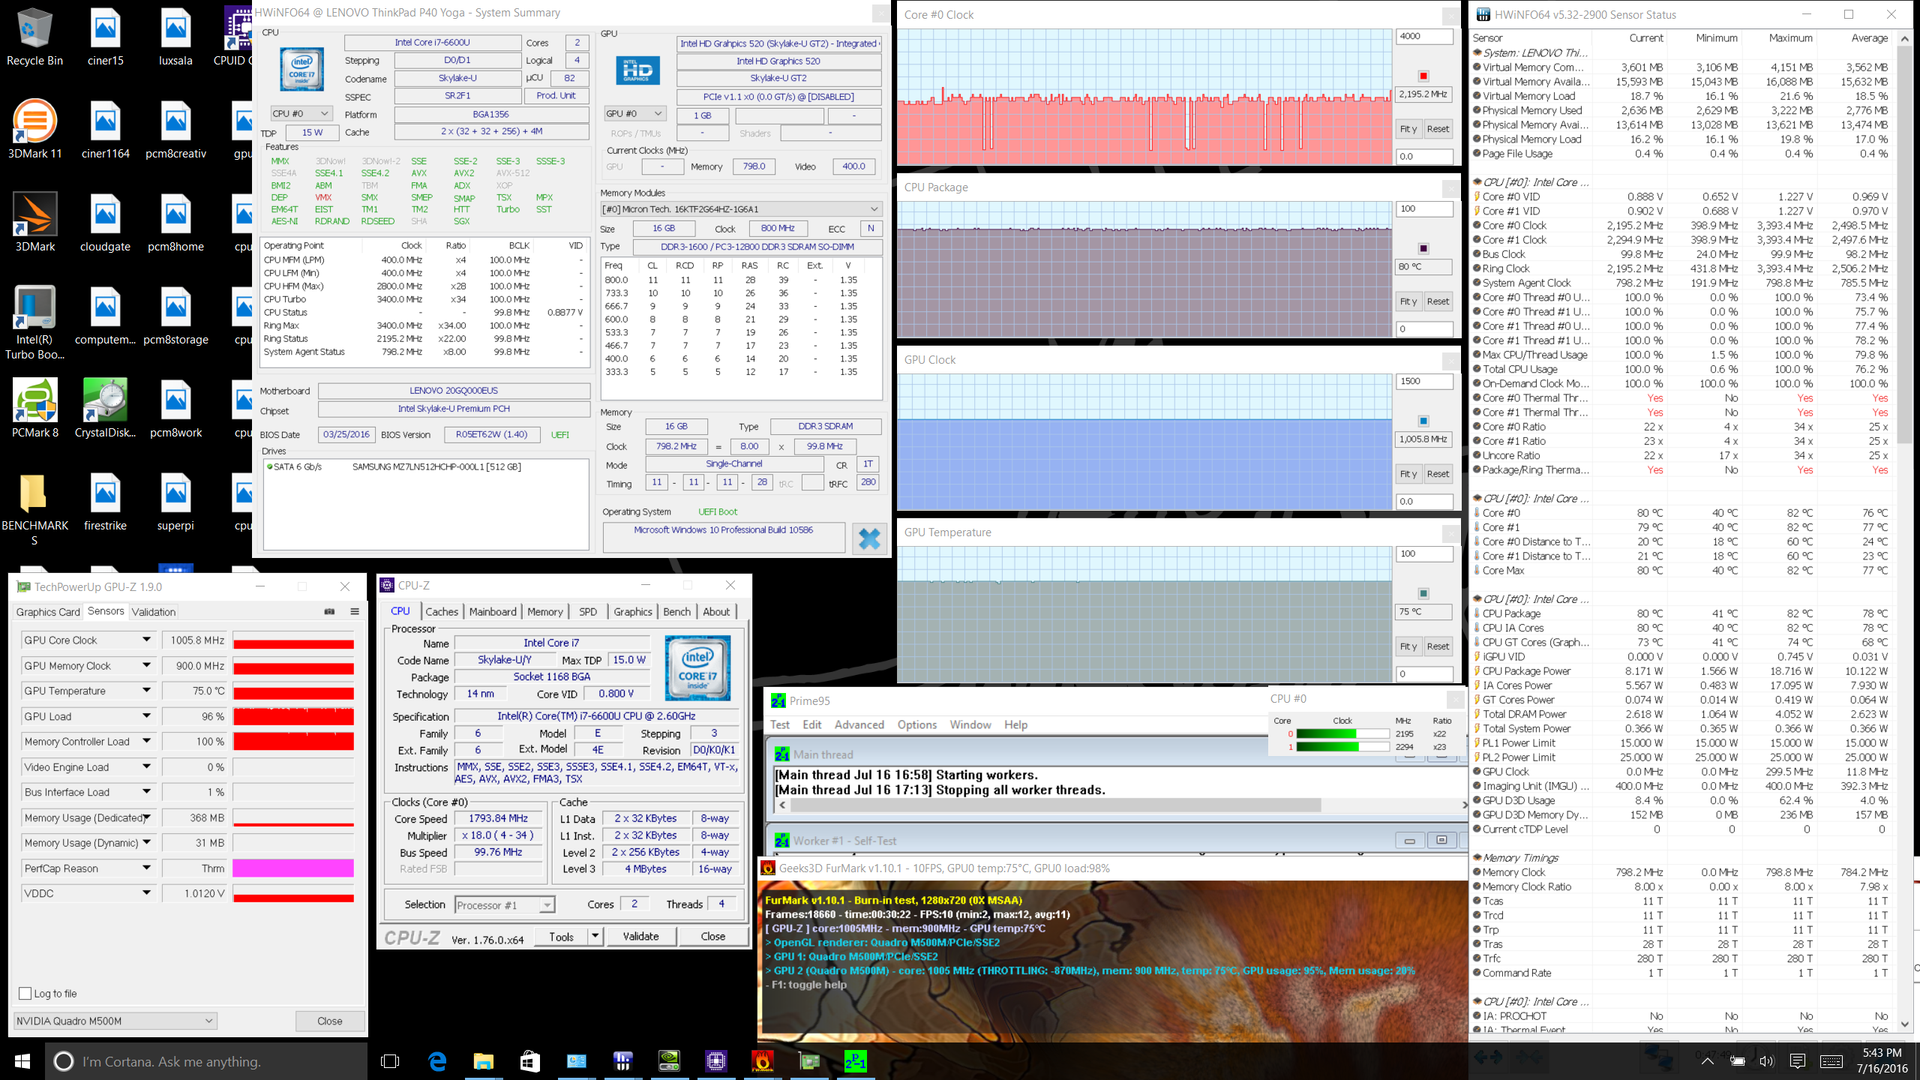Open NVIDIA Quadro M500M device selector
This screenshot has width=1920, height=1080.
coord(115,1021)
